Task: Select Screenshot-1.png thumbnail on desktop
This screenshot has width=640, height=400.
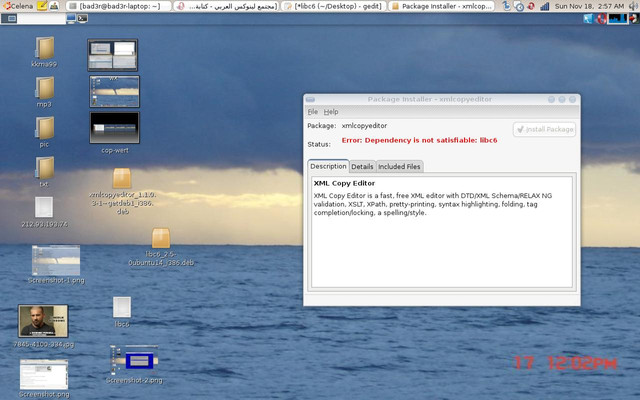Action: coord(56,264)
